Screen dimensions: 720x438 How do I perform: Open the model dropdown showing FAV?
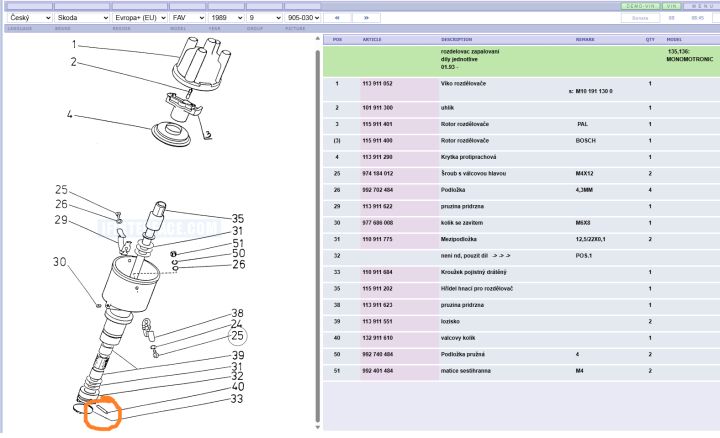click(187, 17)
